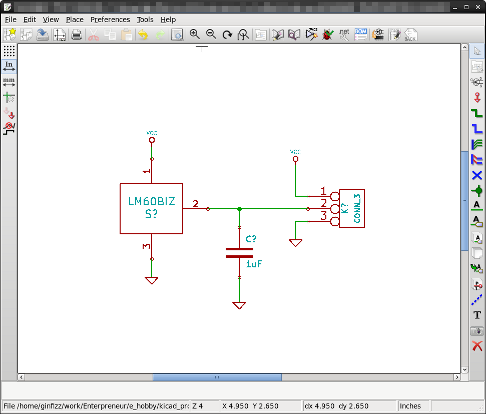The height and width of the screenshot is (414, 486).
Task: Select the hierarchical label tool
Action: pos(477,238)
